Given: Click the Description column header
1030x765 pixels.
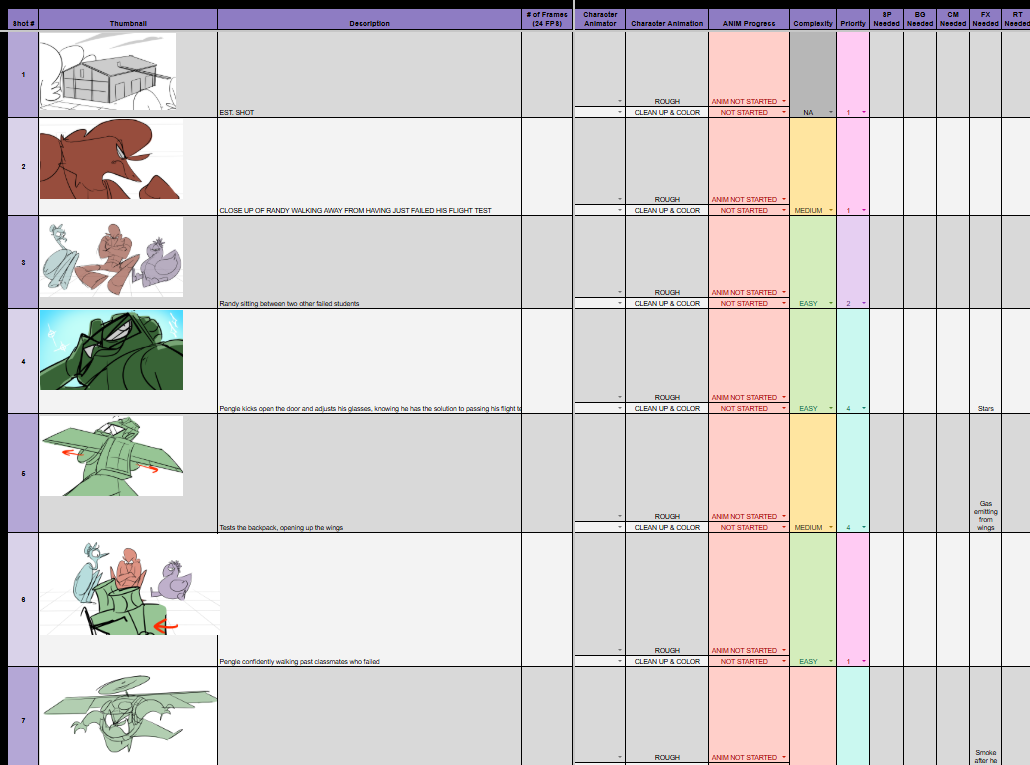Looking at the screenshot, I should click(x=369, y=19).
